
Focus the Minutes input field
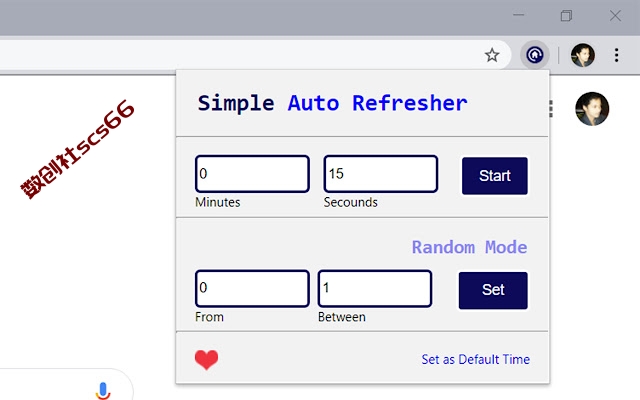pos(252,173)
